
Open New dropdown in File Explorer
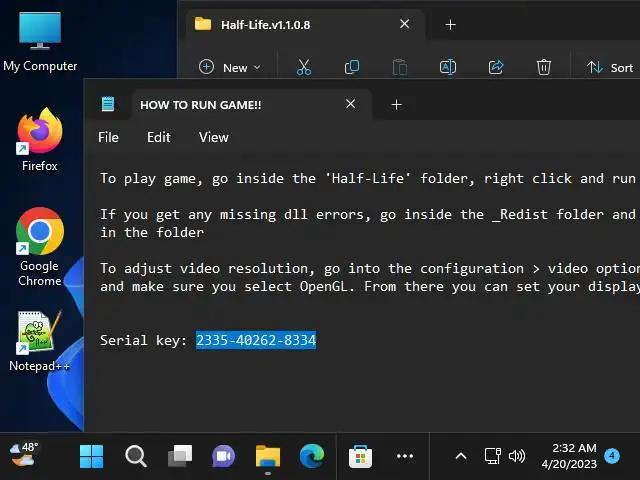point(229,67)
